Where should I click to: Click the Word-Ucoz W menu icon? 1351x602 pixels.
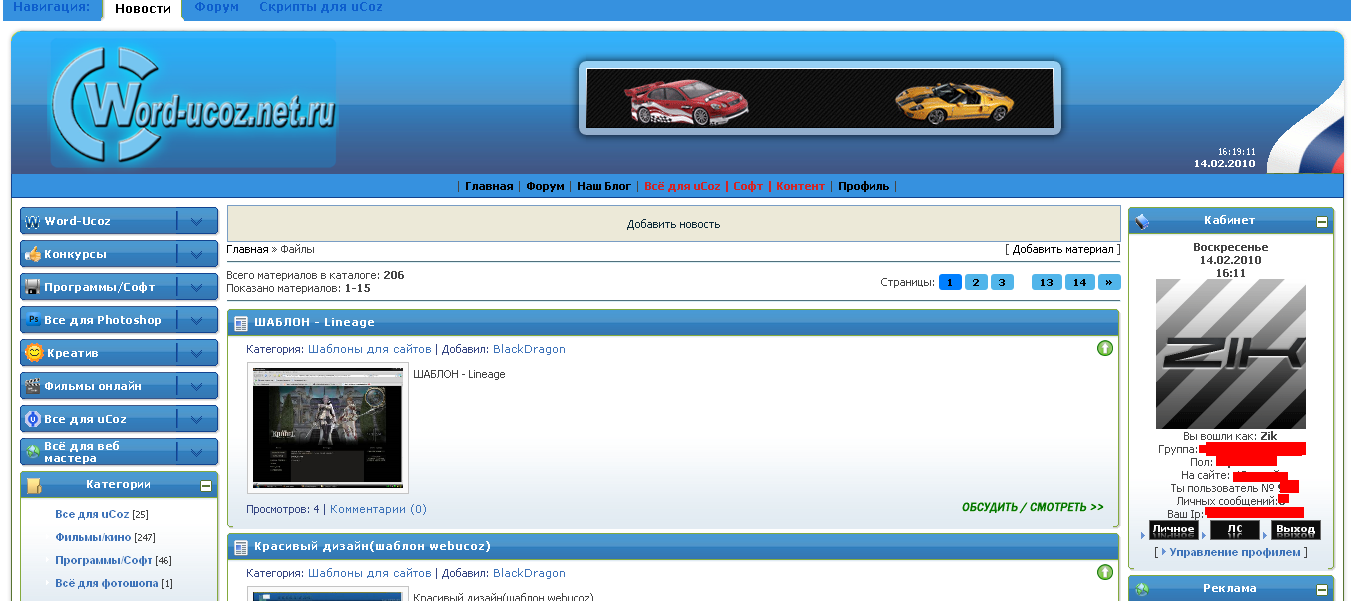(33, 221)
